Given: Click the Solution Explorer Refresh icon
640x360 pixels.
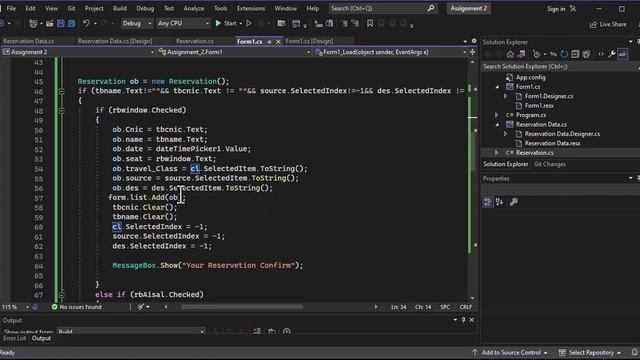Looking at the screenshot, I should (564, 54).
